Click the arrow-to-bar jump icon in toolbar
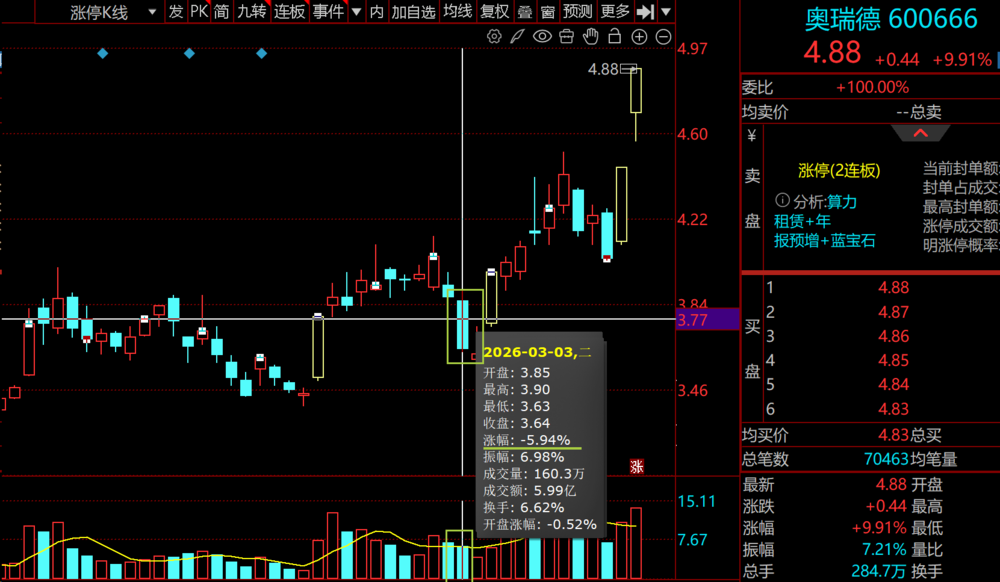 click(645, 12)
